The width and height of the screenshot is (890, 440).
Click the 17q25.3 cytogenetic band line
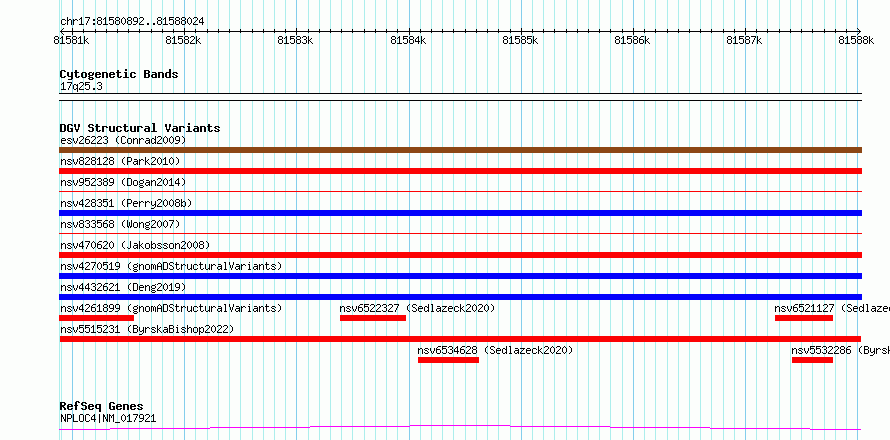460,97
